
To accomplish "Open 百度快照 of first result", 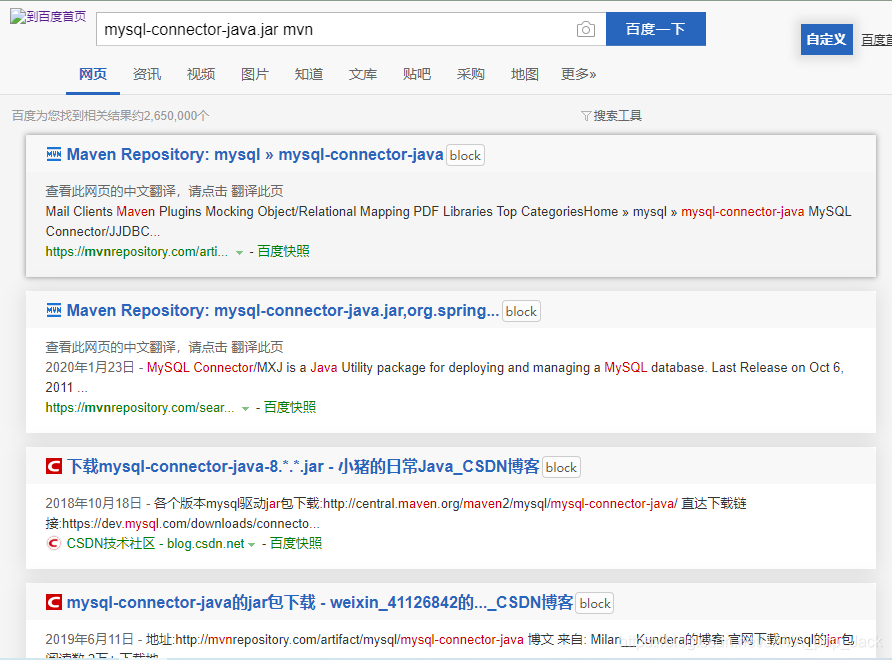I will [283, 251].
